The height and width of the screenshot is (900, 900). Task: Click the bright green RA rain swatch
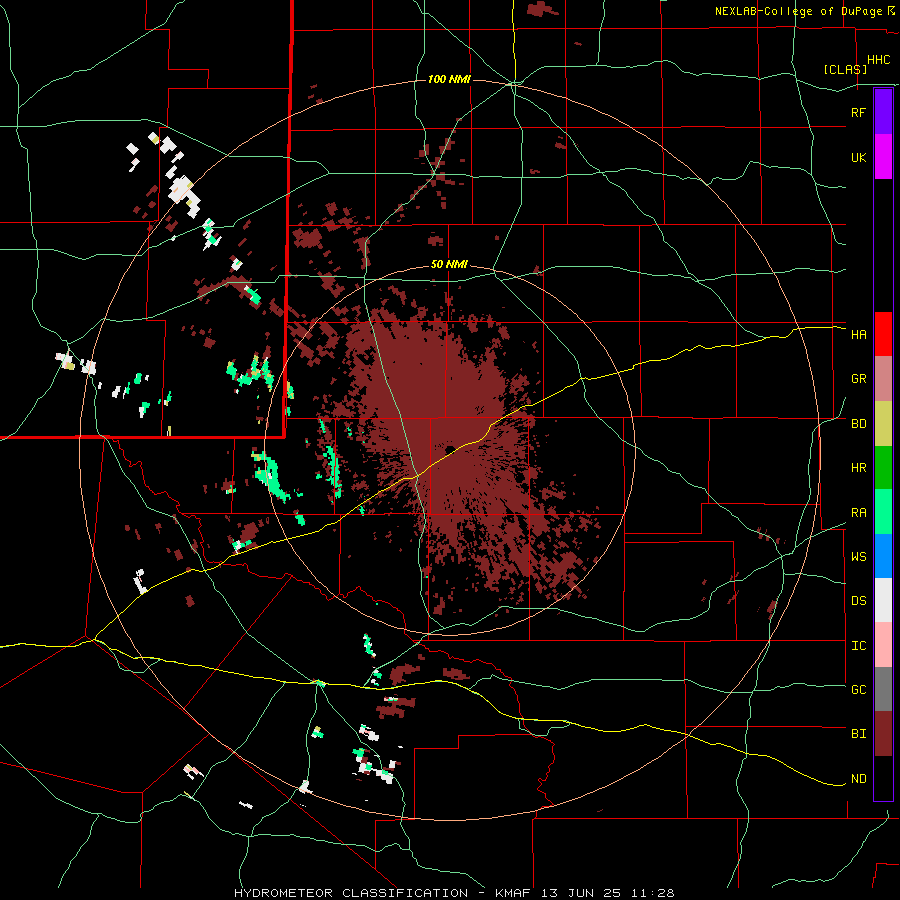pos(883,512)
